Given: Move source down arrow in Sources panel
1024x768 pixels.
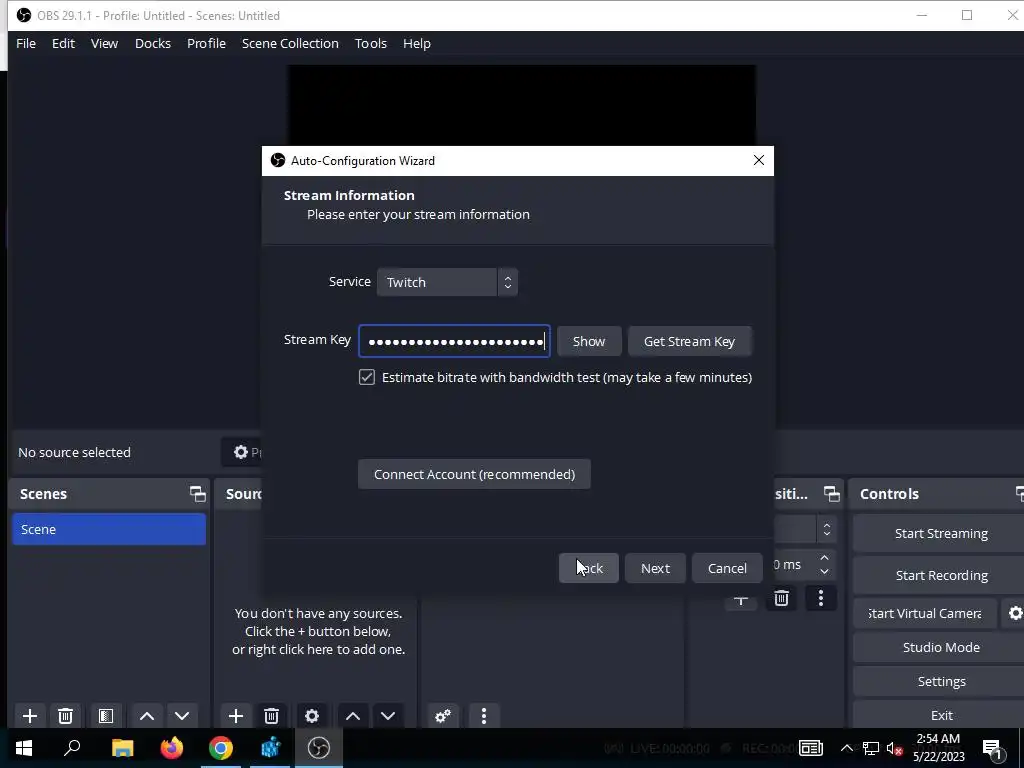Looking at the screenshot, I should [388, 716].
